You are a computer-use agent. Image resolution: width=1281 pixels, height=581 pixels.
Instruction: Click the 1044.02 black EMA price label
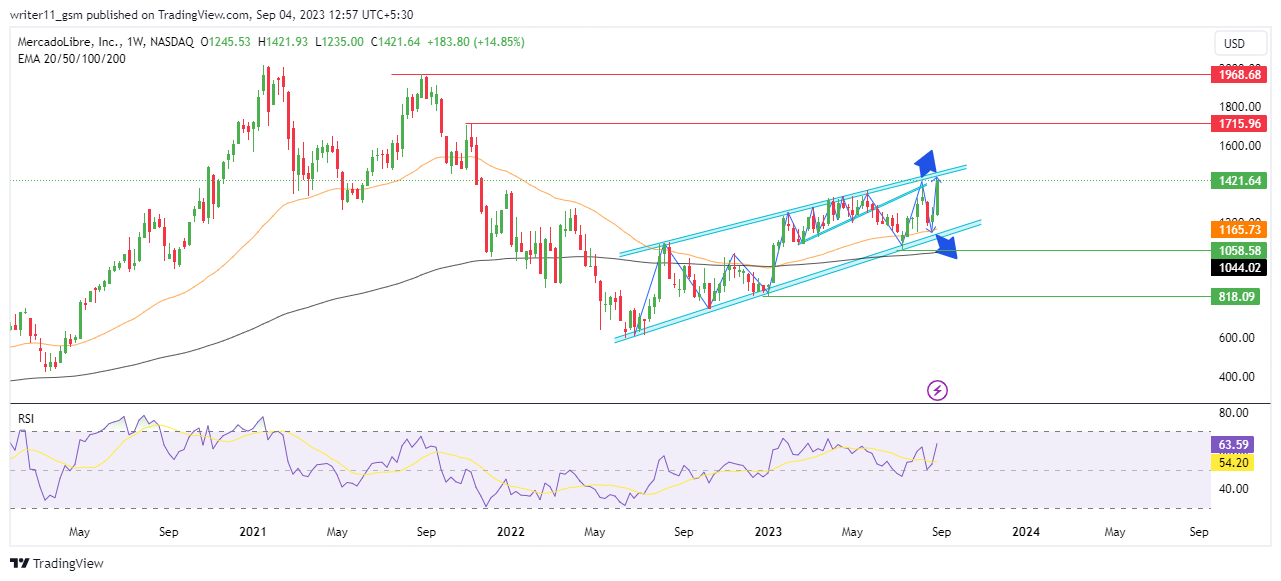1238,267
